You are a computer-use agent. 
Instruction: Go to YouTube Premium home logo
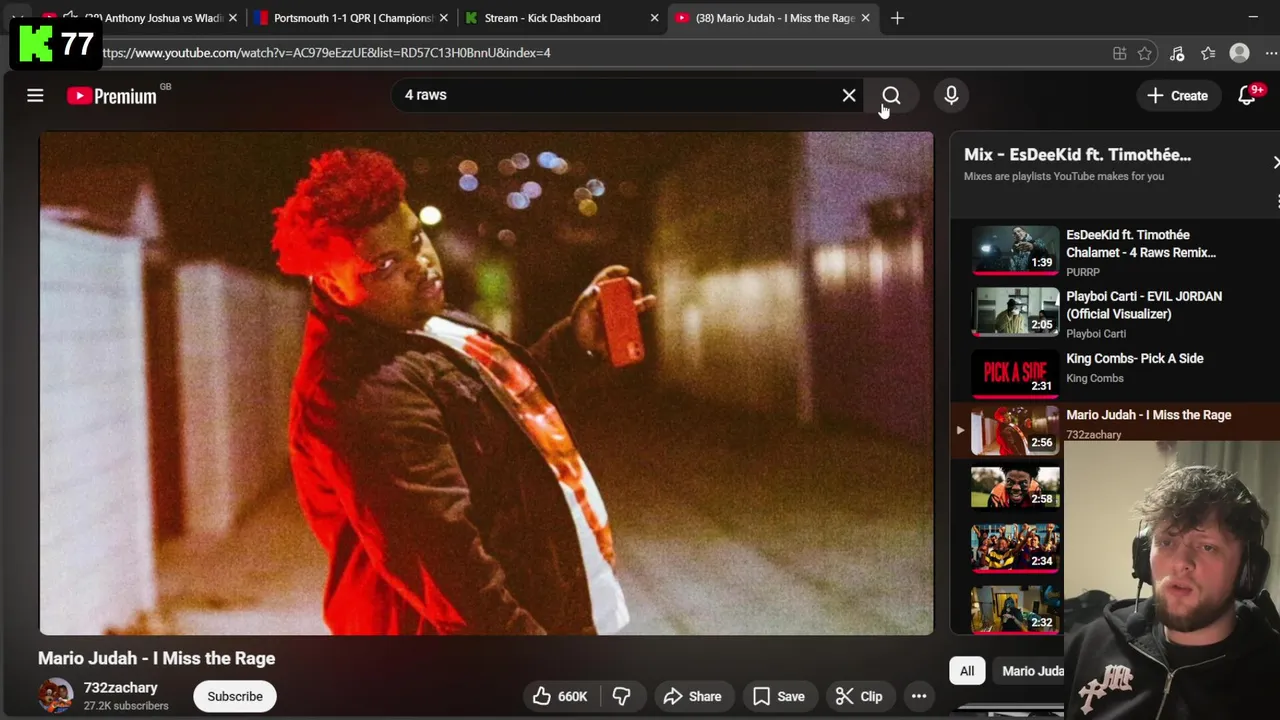[112, 96]
